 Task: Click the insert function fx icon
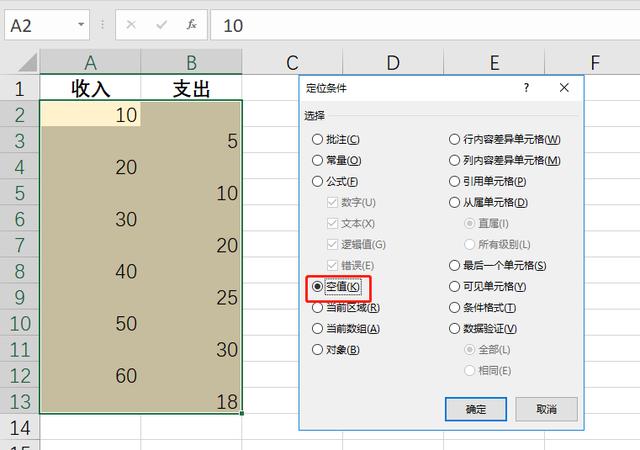click(x=191, y=25)
